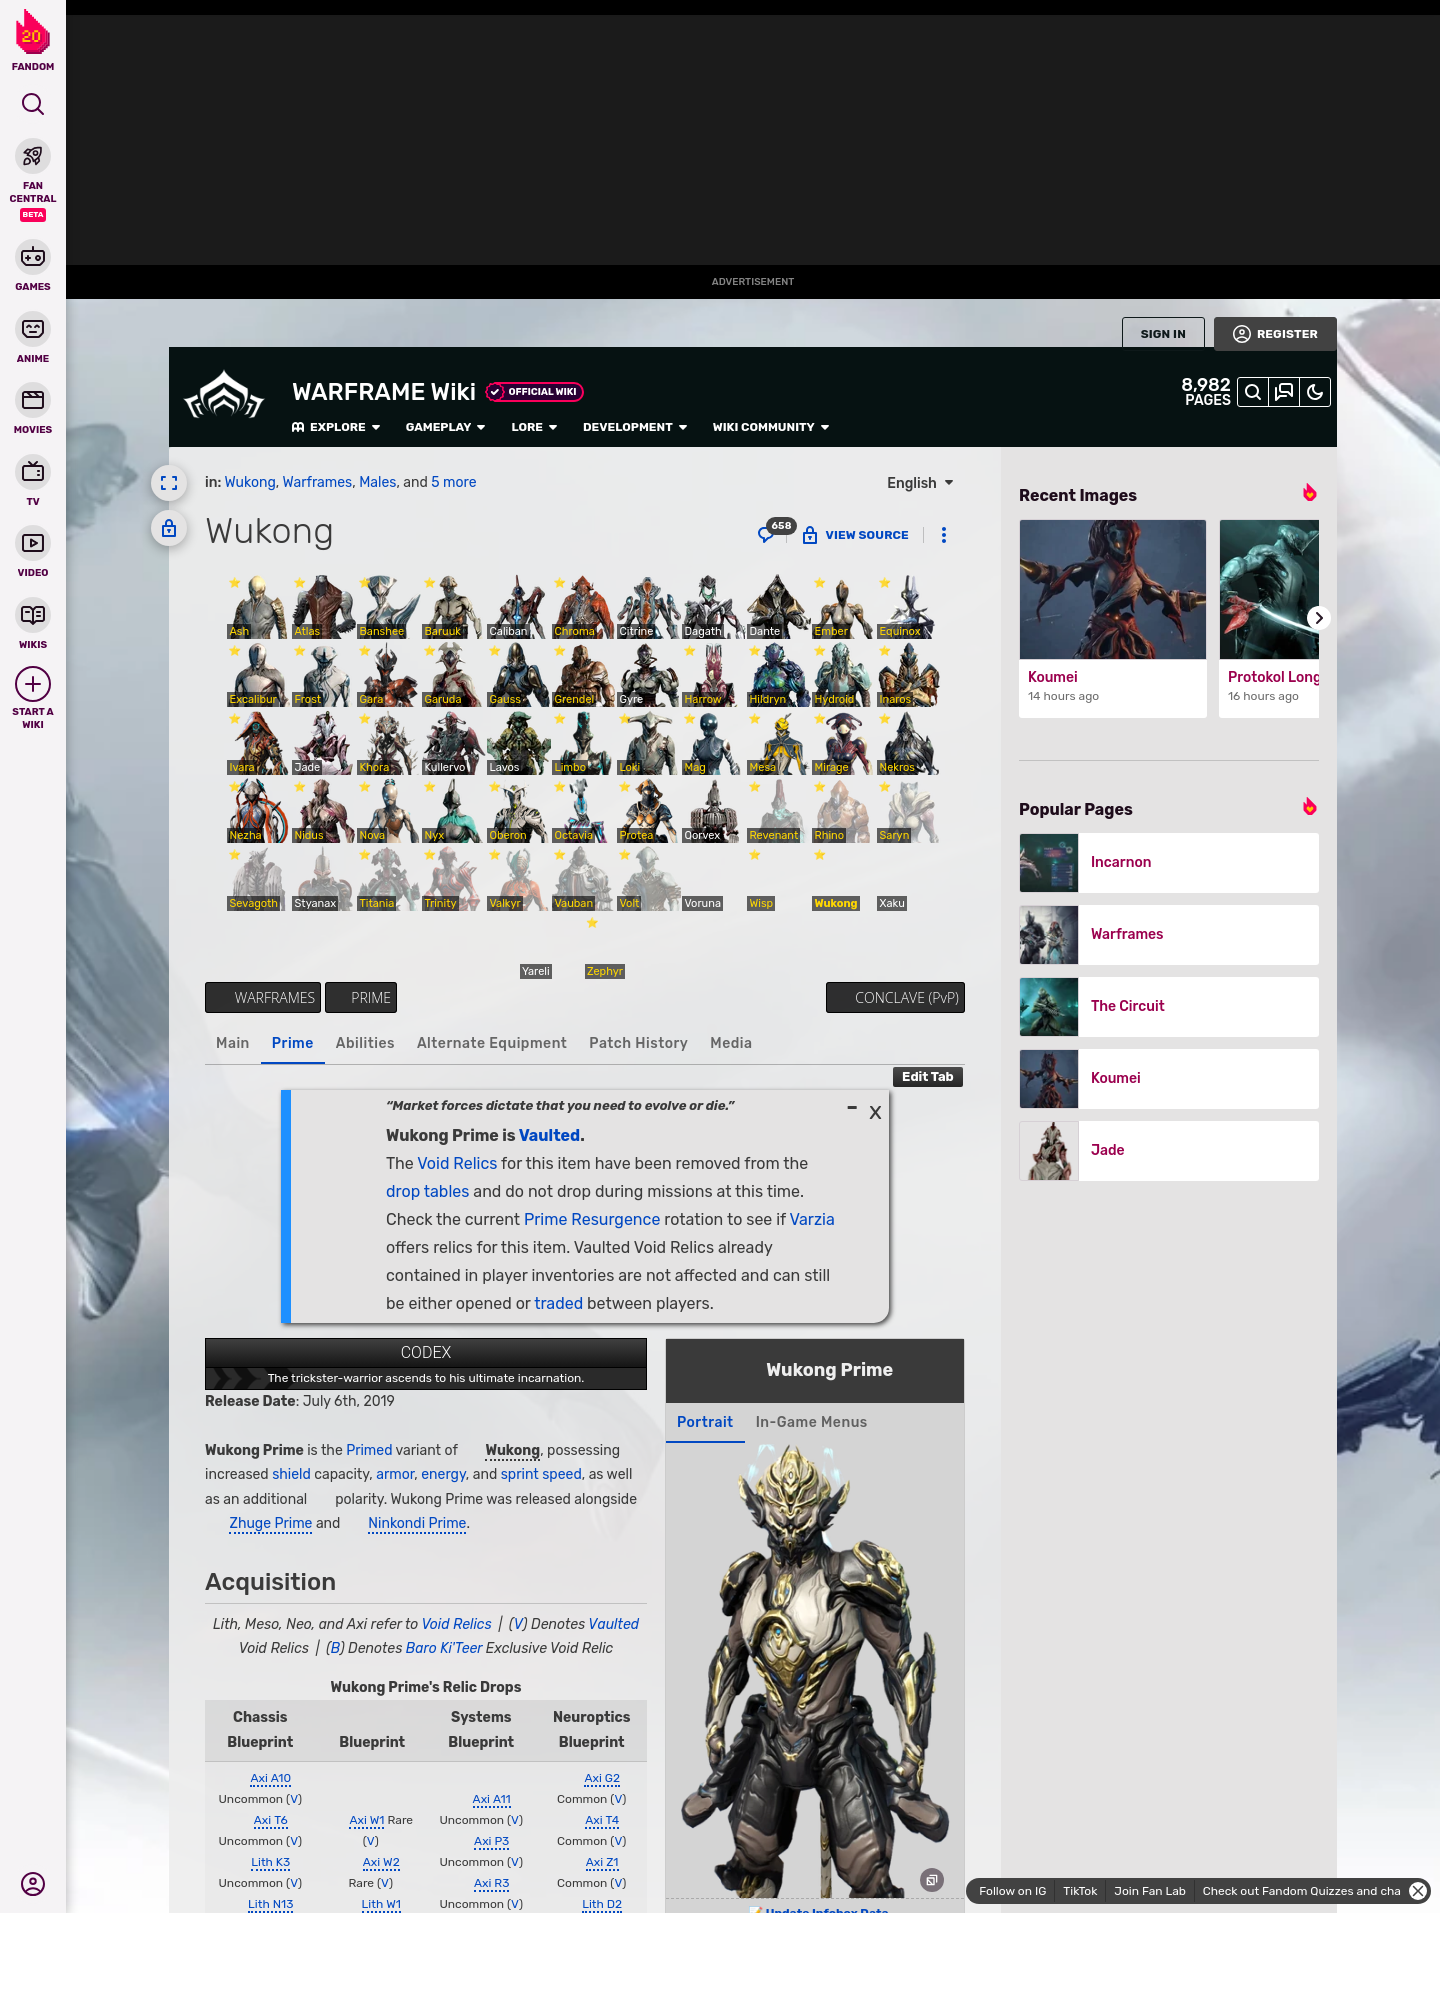Click the Start a Wiki plus icon

tap(33, 685)
